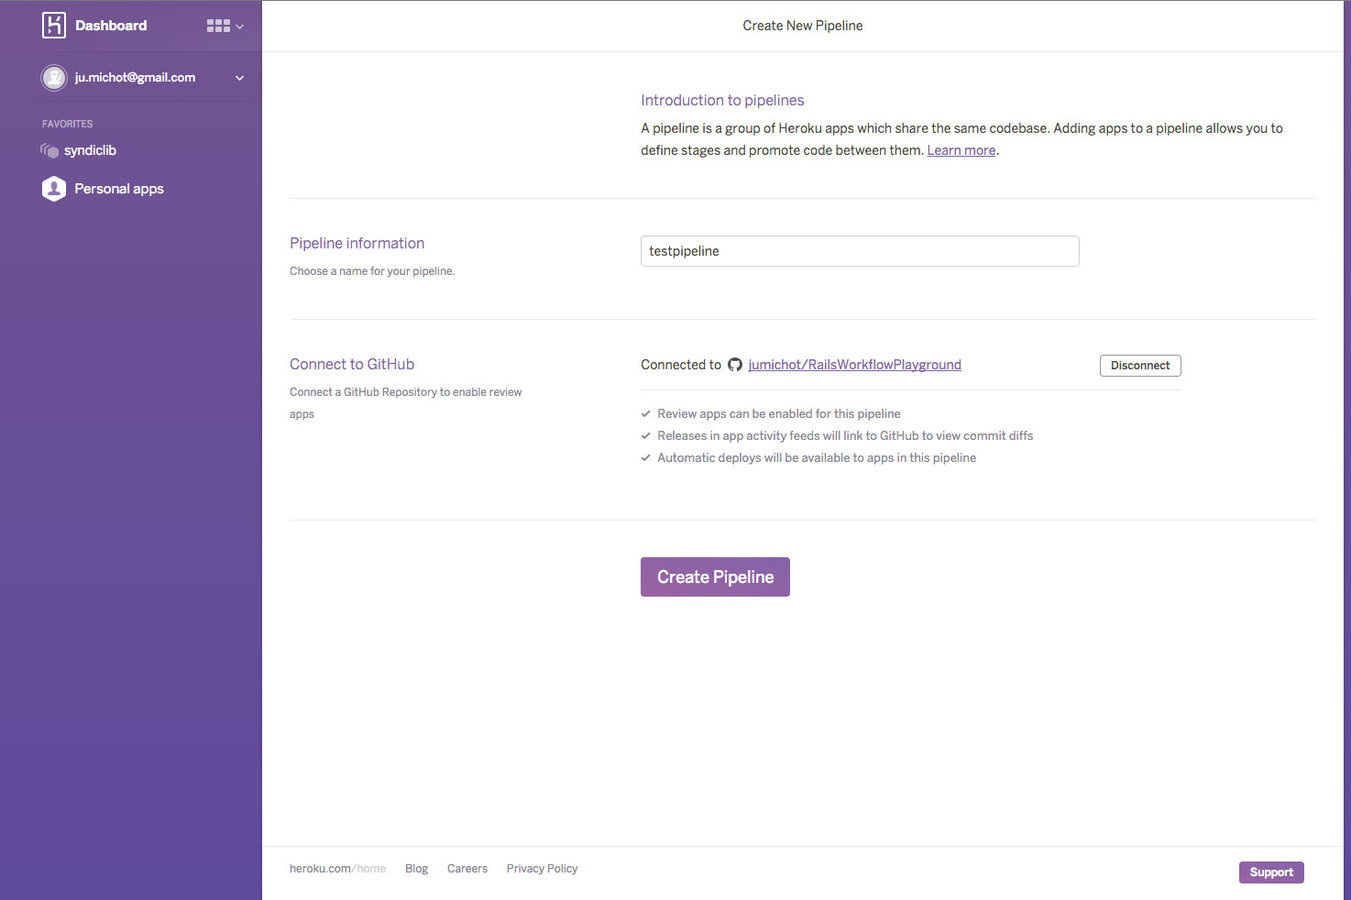Viewport: 1351px width, 900px height.
Task: Open the Blog footer link
Action: pyautogui.click(x=416, y=869)
